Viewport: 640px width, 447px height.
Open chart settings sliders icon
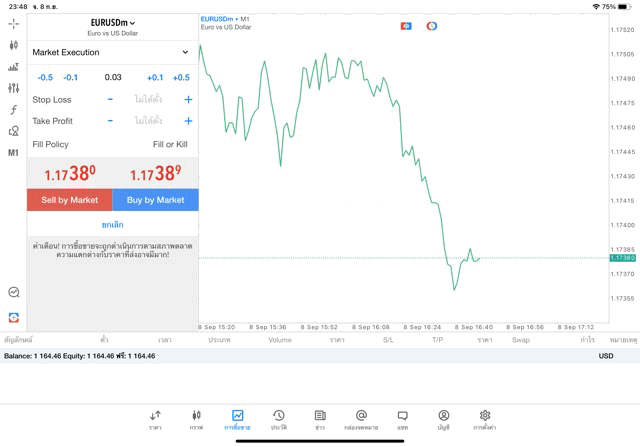13,88
